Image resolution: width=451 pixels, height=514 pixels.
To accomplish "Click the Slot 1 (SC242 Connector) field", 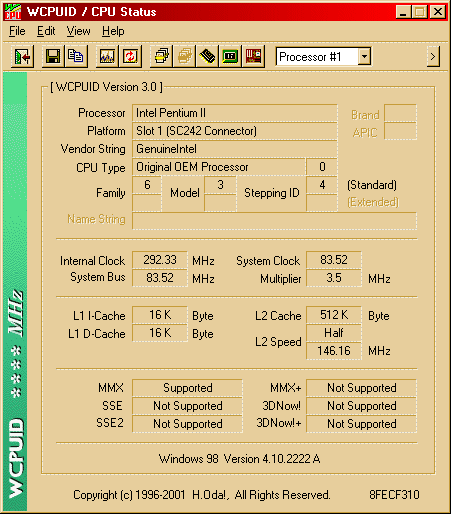I will click(235, 131).
